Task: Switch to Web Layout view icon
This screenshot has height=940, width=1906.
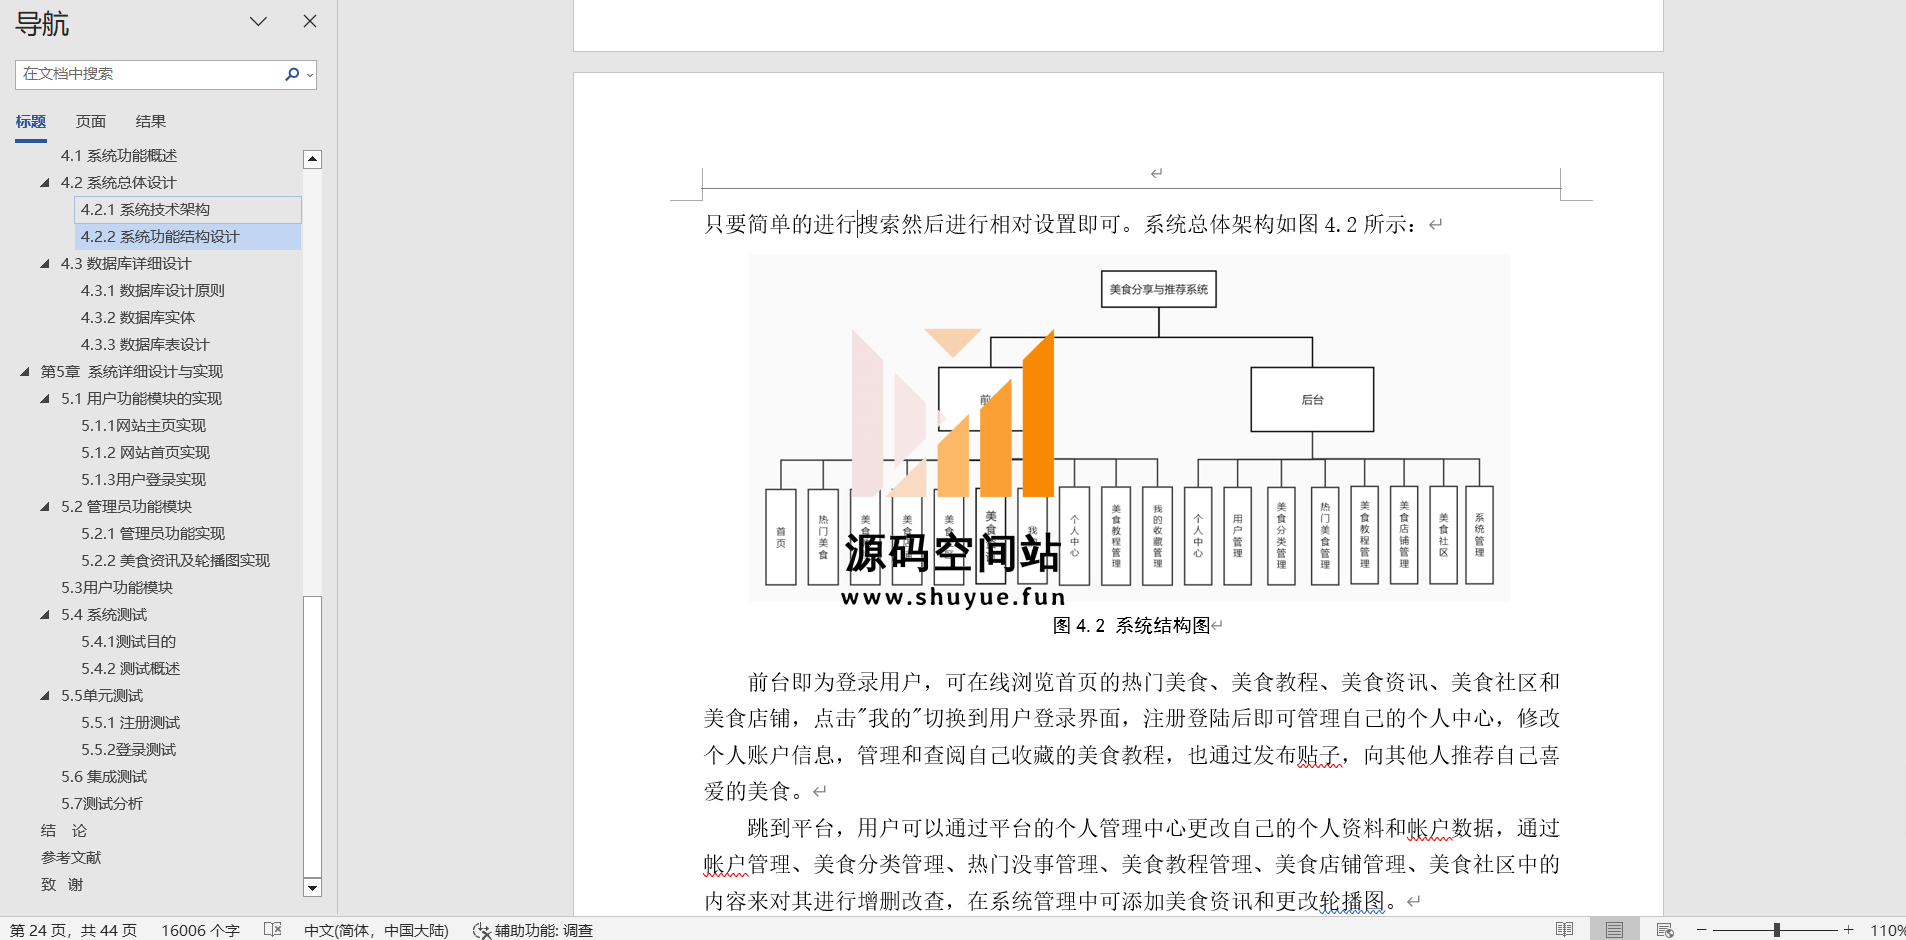Action: click(1664, 929)
